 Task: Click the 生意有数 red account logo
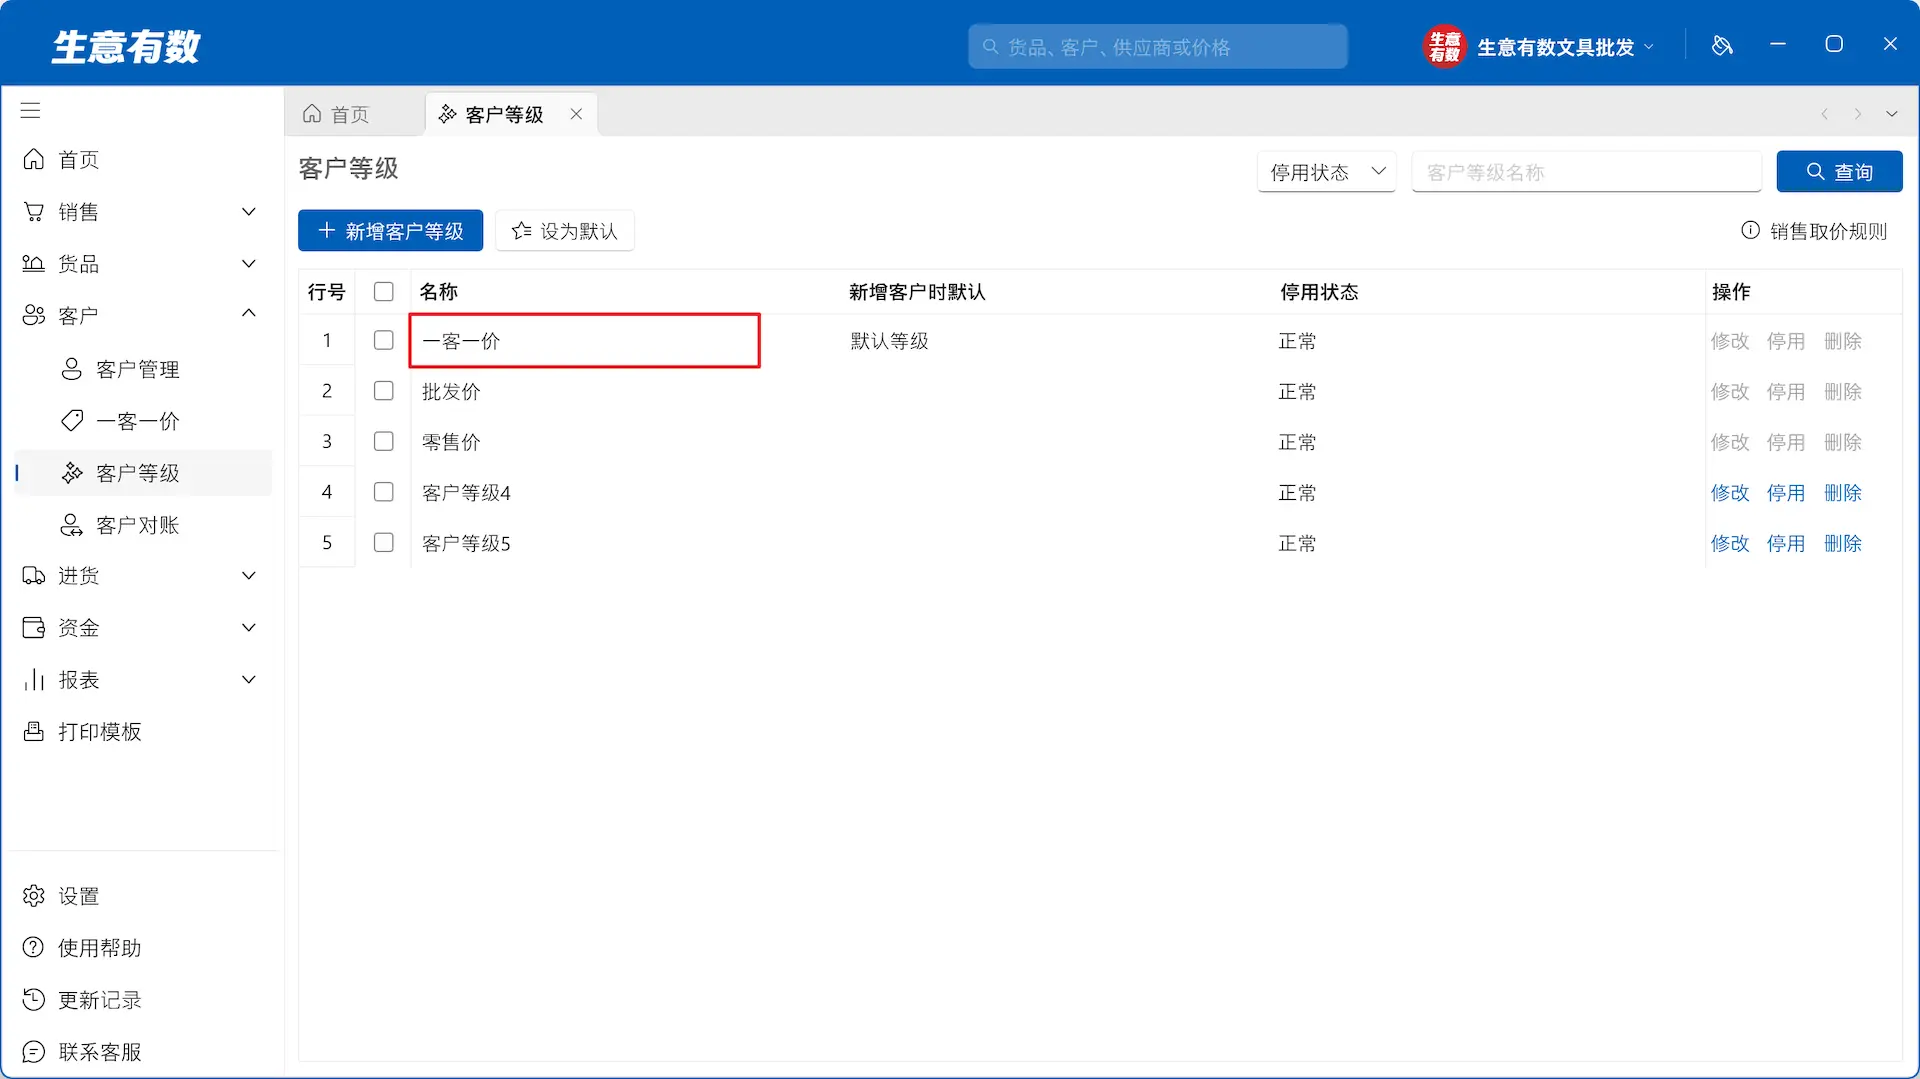[x=1444, y=46]
